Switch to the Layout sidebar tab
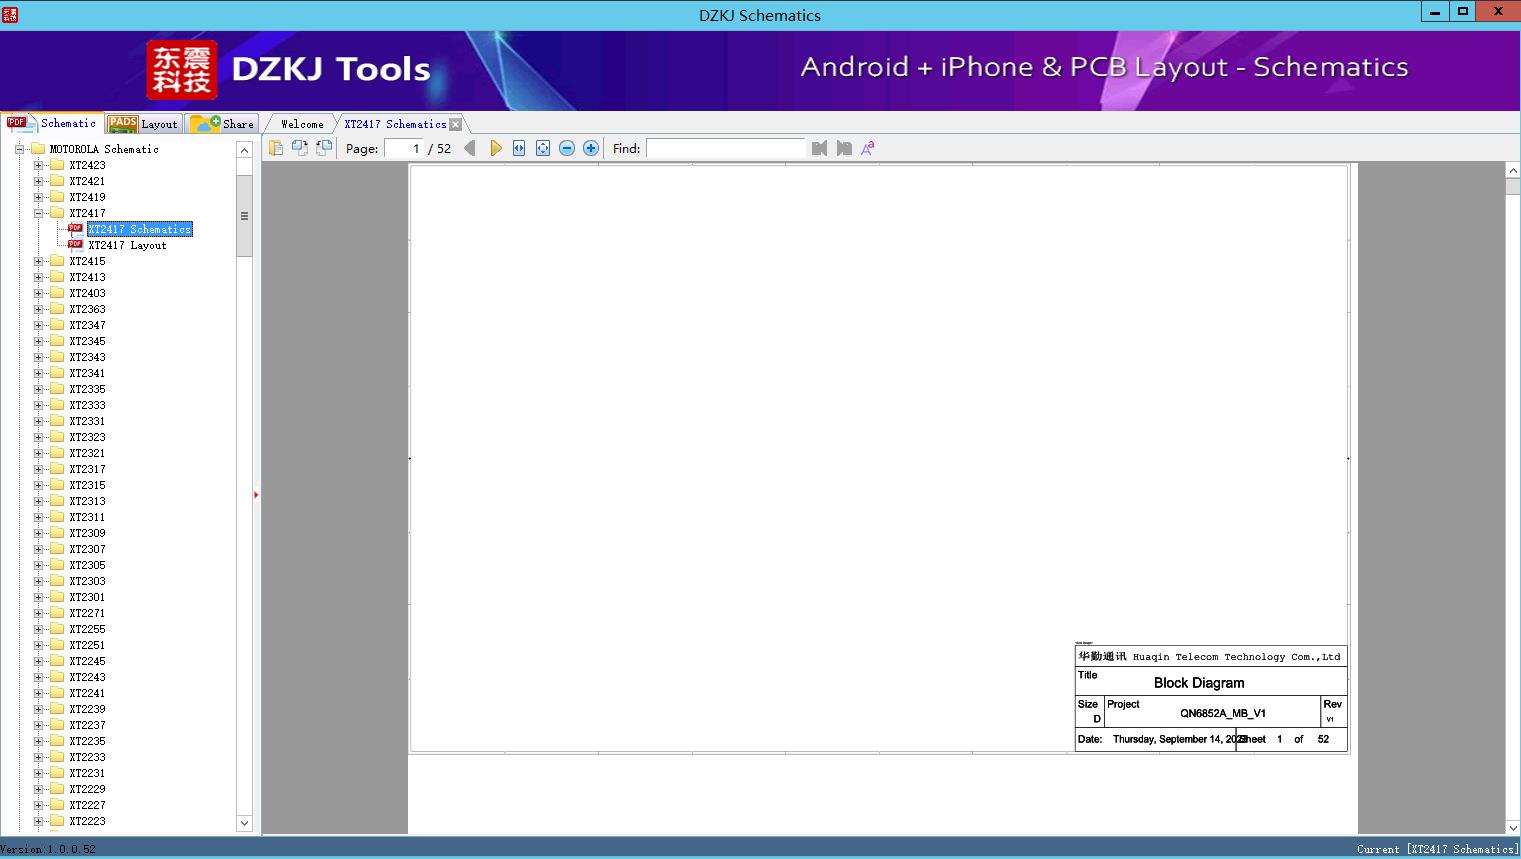 pyautogui.click(x=143, y=123)
